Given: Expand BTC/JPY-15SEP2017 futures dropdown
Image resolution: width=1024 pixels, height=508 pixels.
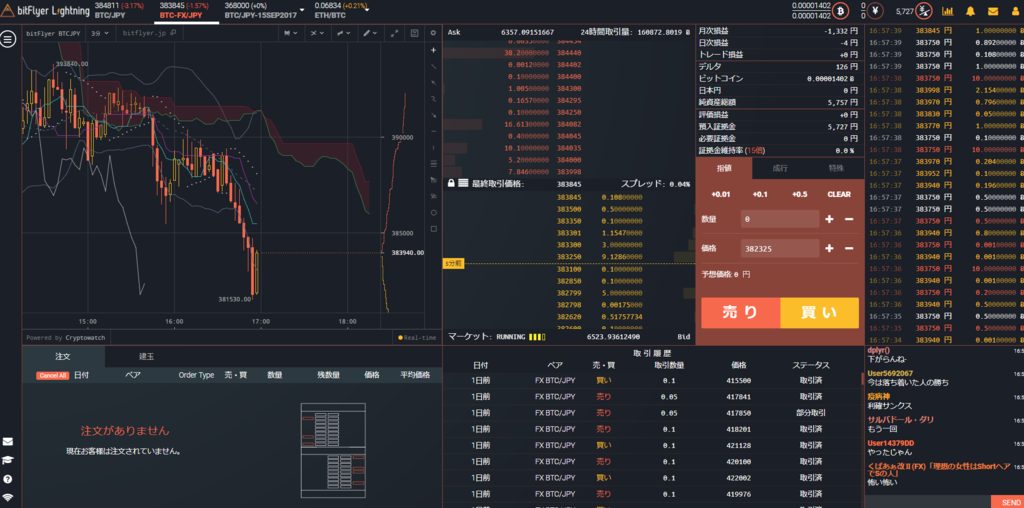Looking at the screenshot, I should (302, 9).
